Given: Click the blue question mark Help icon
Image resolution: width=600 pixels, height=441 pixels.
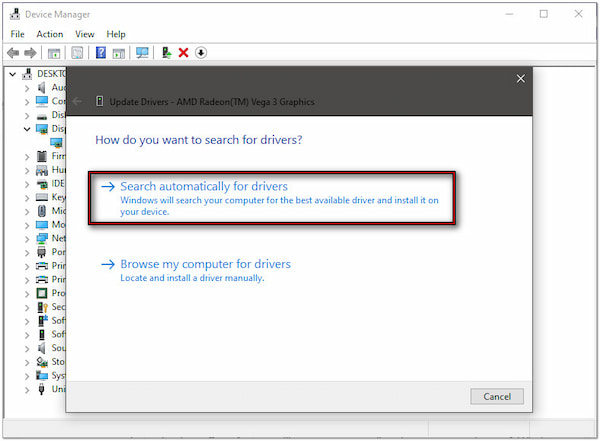Looking at the screenshot, I should pos(100,52).
